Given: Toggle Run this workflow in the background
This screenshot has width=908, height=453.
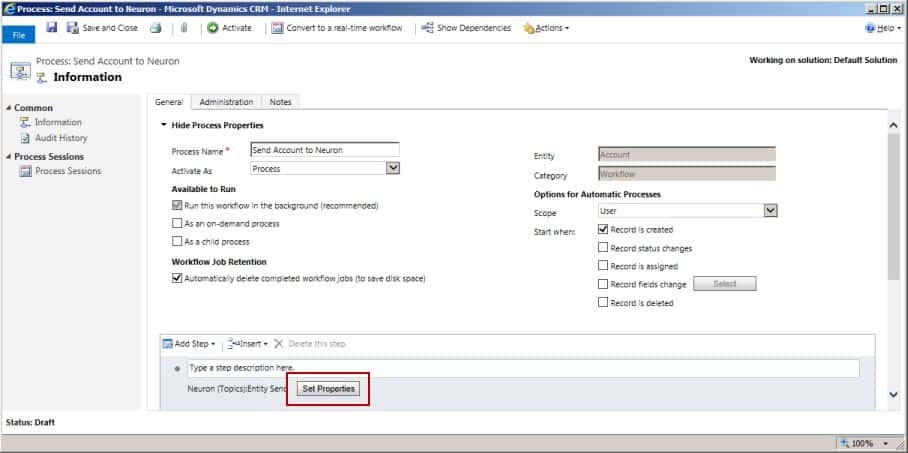Looking at the screenshot, I should (x=177, y=206).
